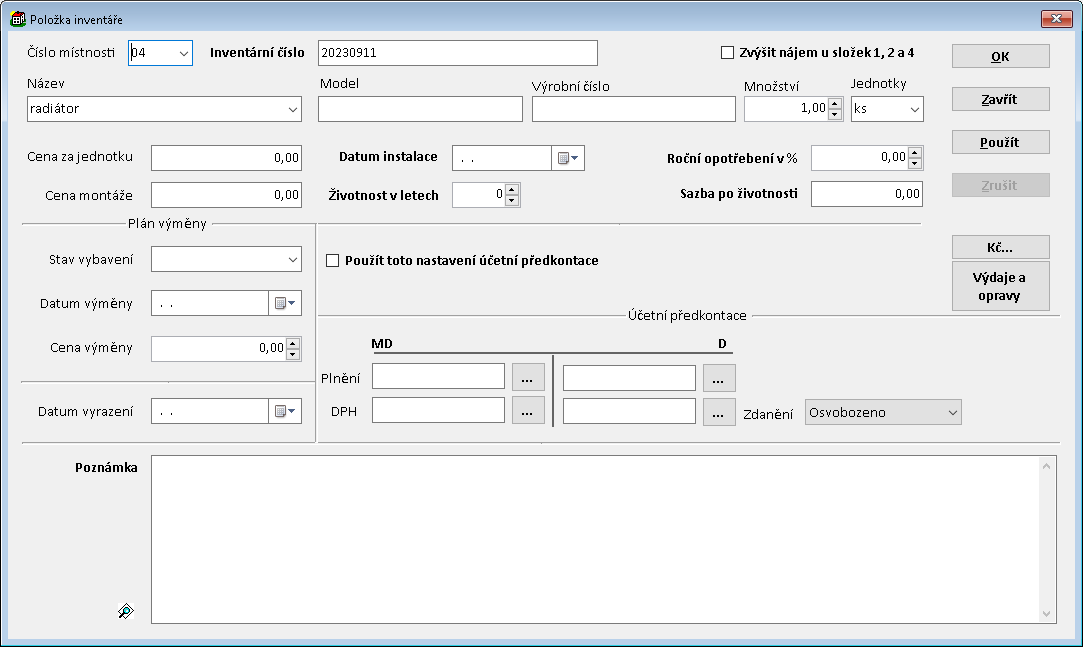Browse D account for DPH

pyautogui.click(x=718, y=411)
